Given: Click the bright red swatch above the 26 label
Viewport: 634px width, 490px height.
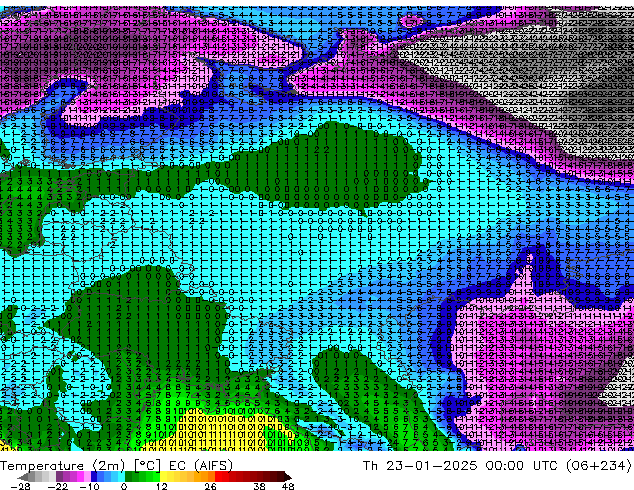Looking at the screenshot, I should 218,477.
